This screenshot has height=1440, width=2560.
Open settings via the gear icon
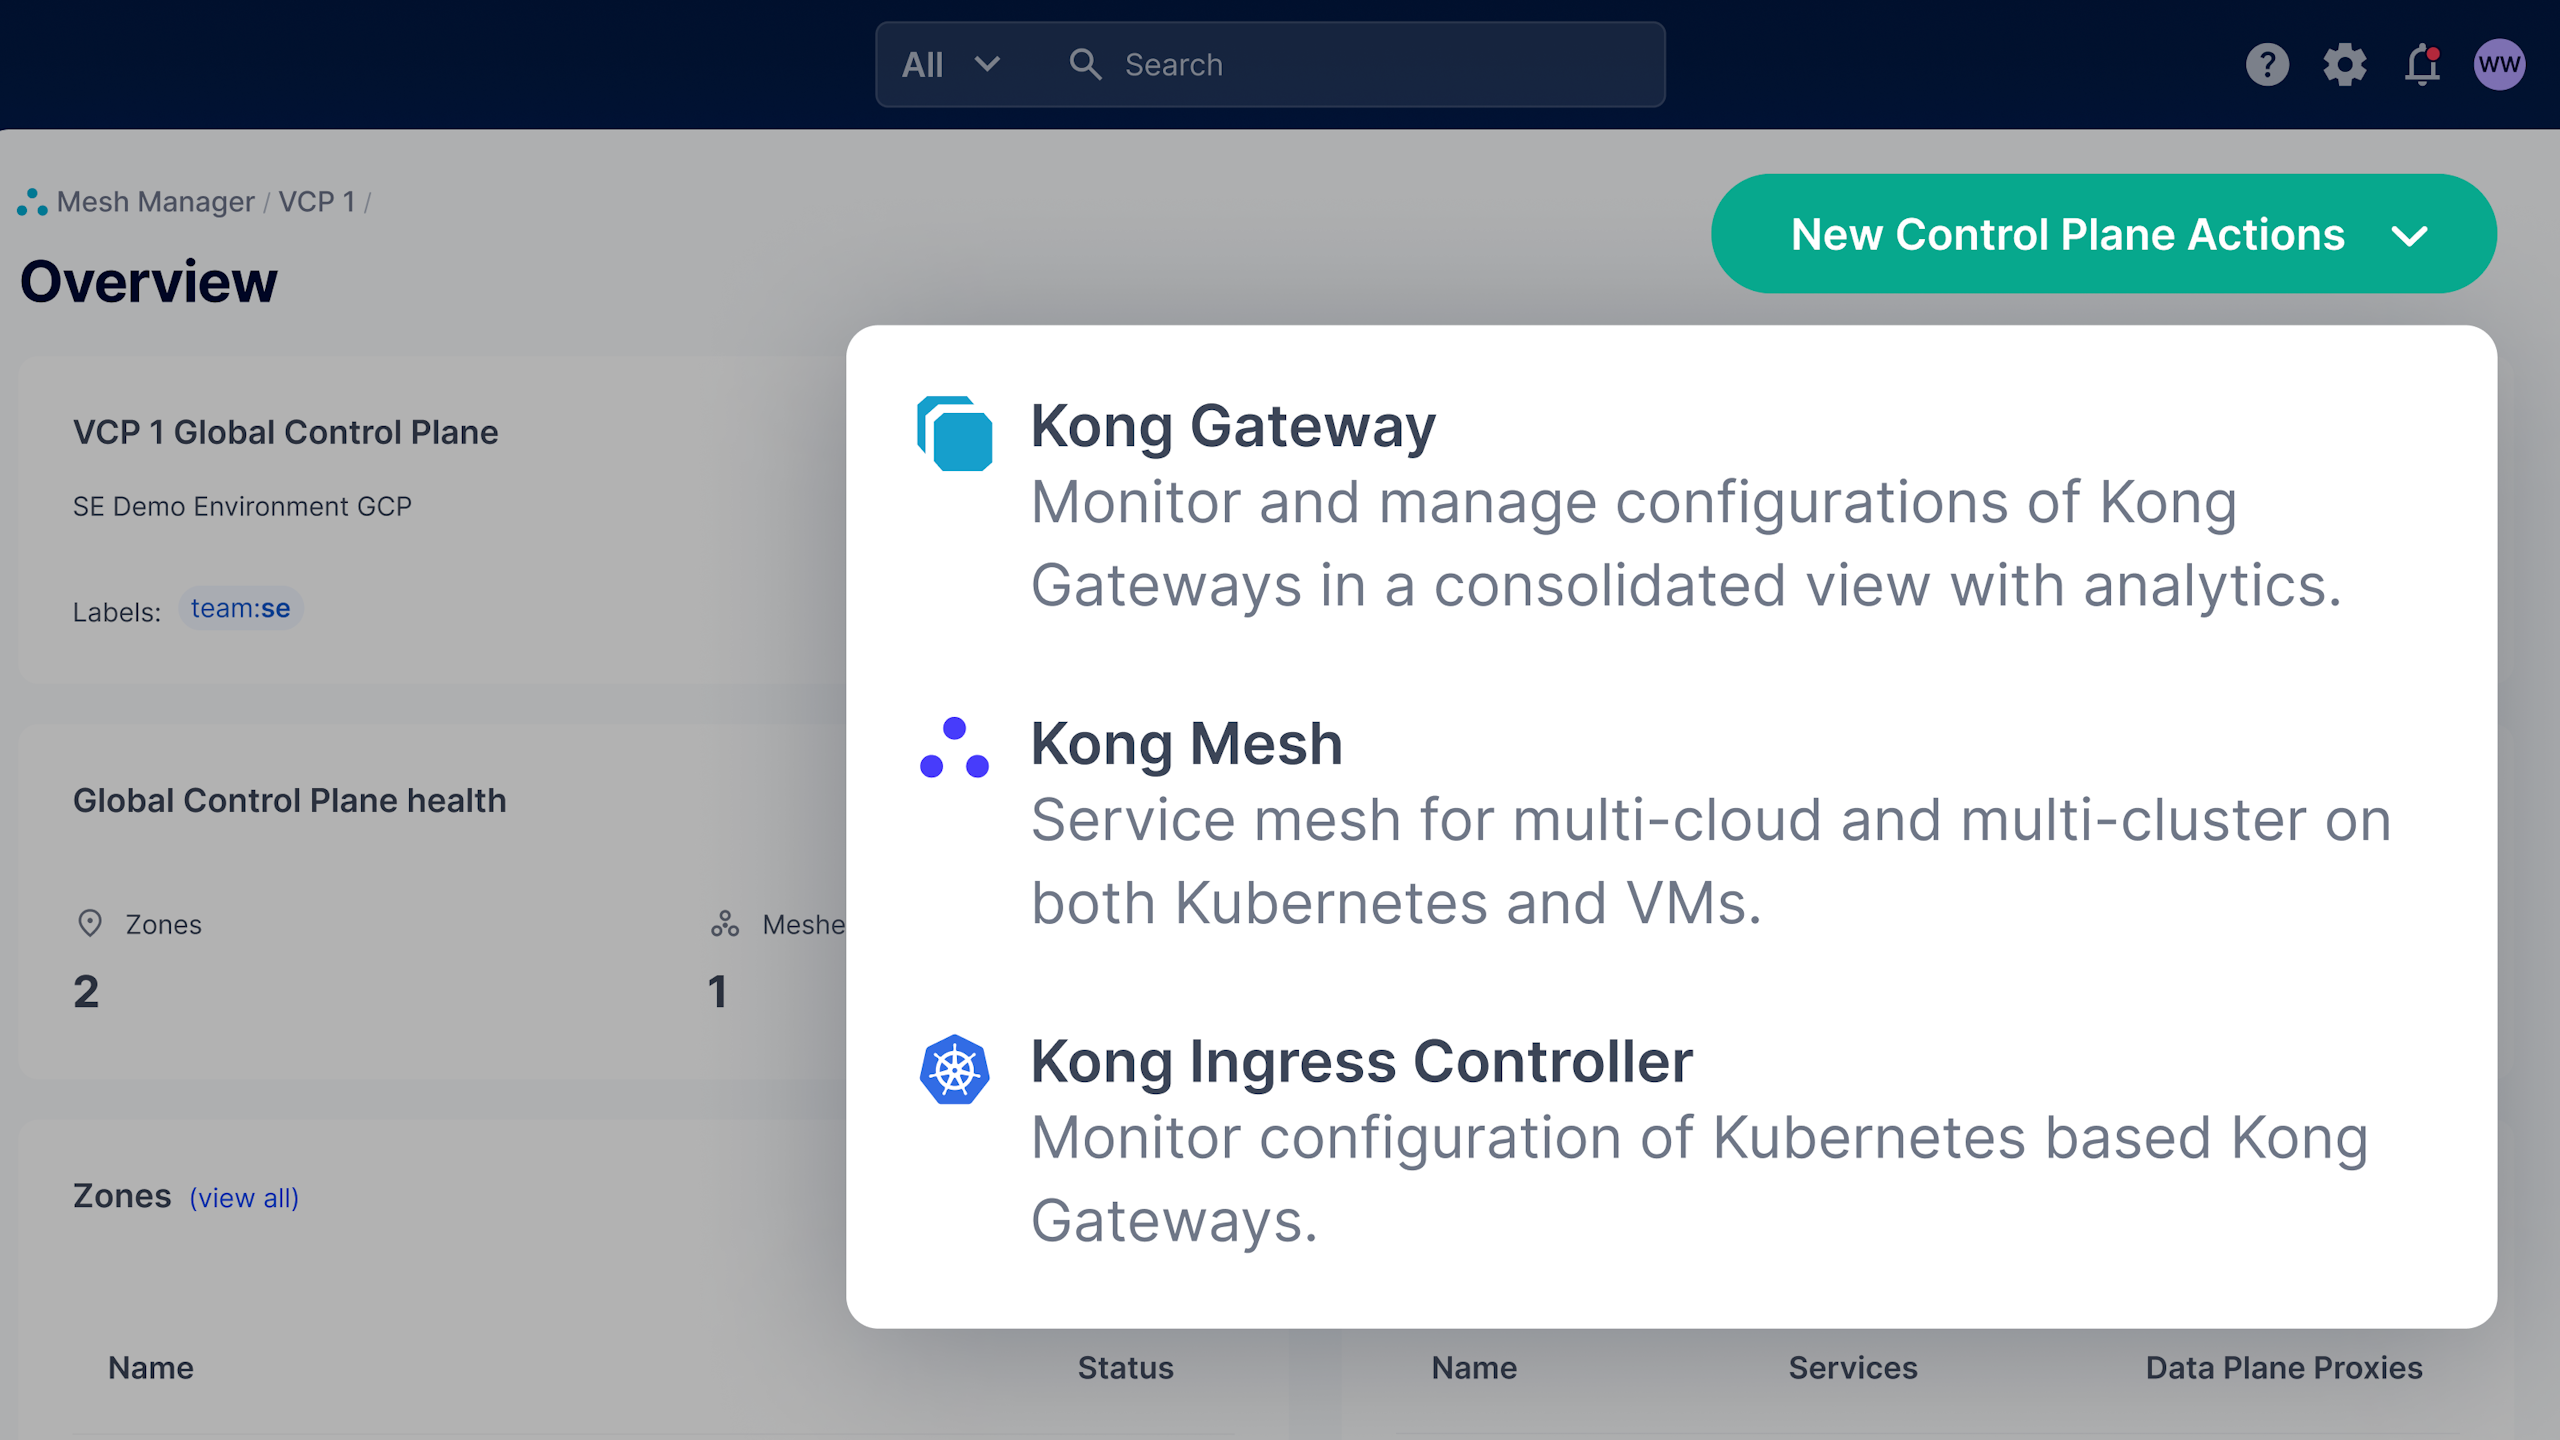[2344, 65]
